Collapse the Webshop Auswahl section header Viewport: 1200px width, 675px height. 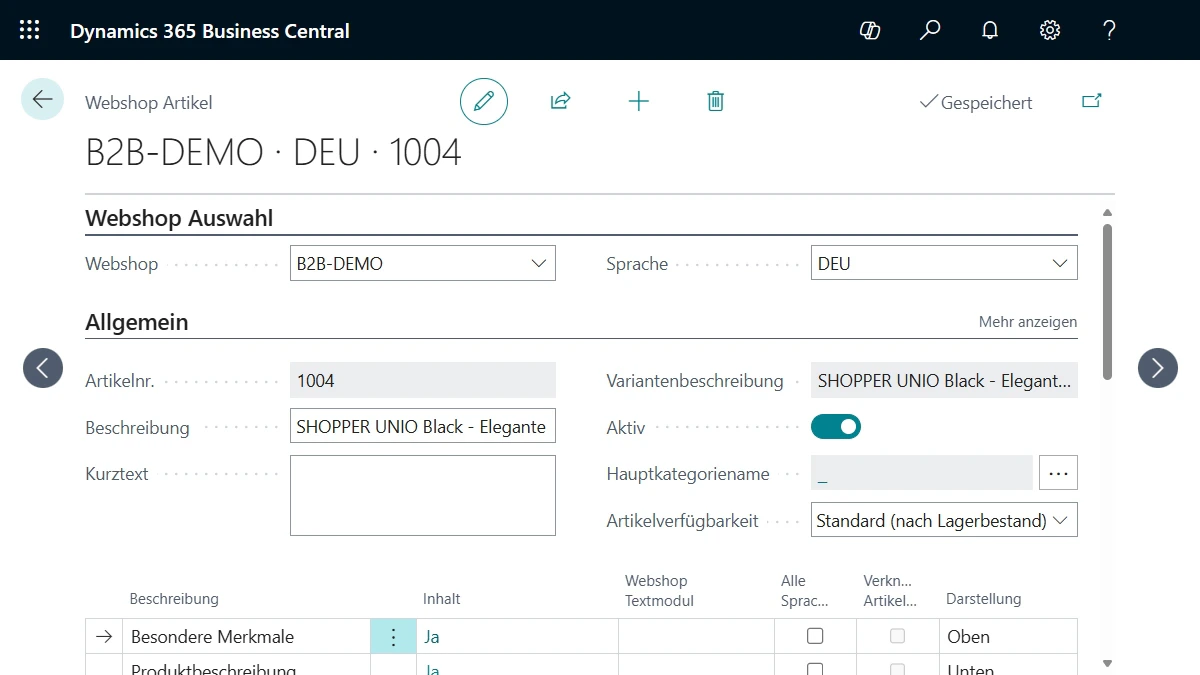179,218
